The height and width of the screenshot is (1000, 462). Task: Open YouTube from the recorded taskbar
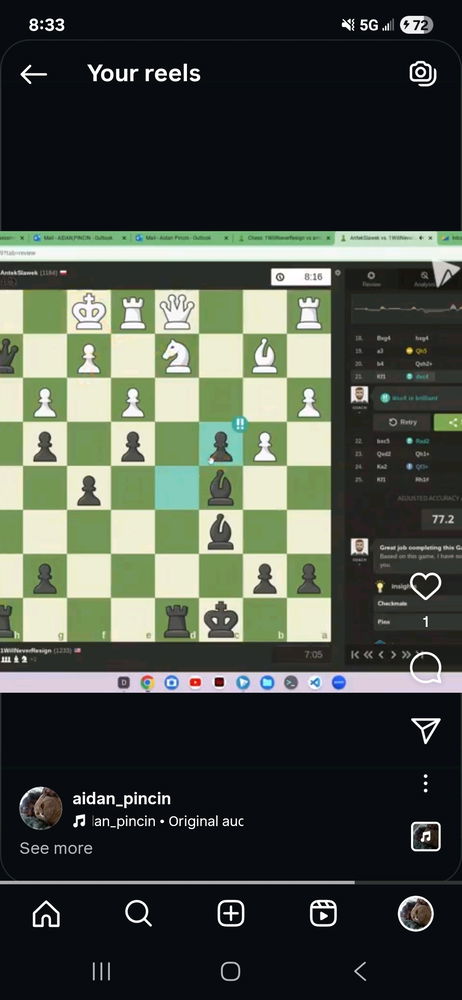(x=195, y=682)
